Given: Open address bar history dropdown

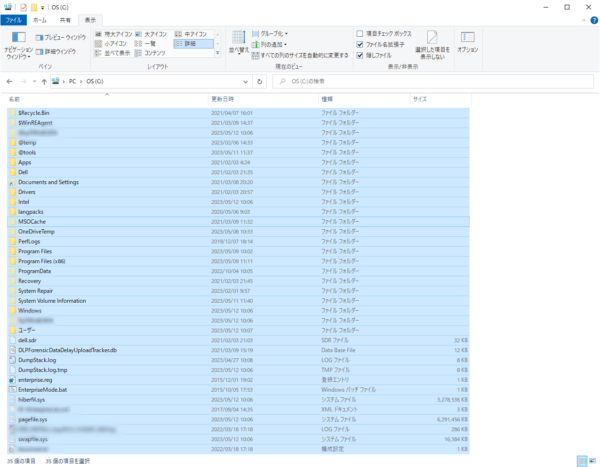Looking at the screenshot, I should click(x=245, y=82).
